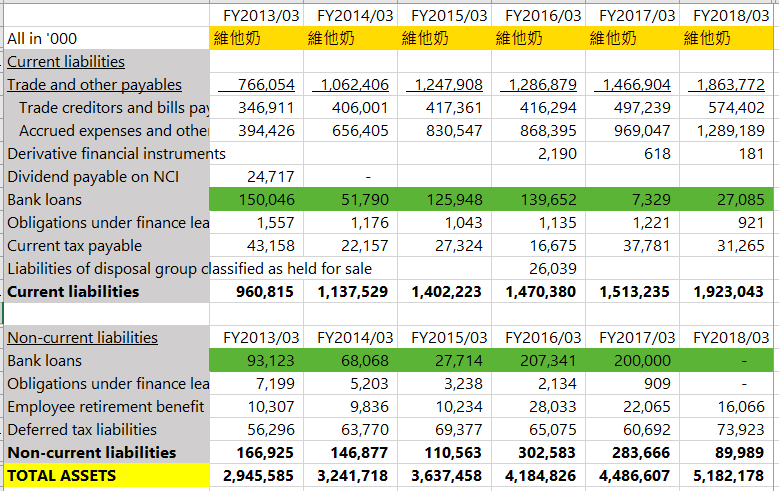Select the bold 'Current liabilities' total label
The height and width of the screenshot is (491, 779).
tap(107, 291)
